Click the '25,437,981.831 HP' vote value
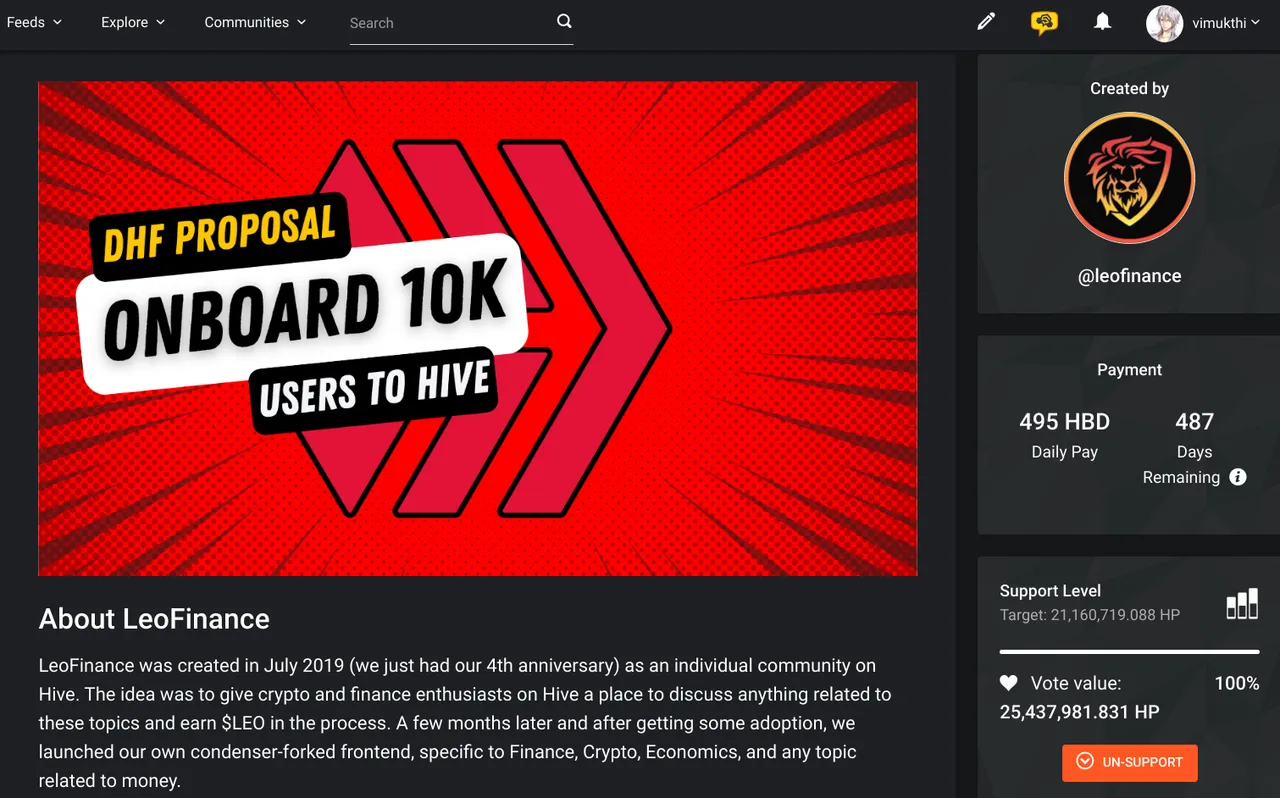Viewport: 1280px width, 798px height. pyautogui.click(x=1080, y=712)
